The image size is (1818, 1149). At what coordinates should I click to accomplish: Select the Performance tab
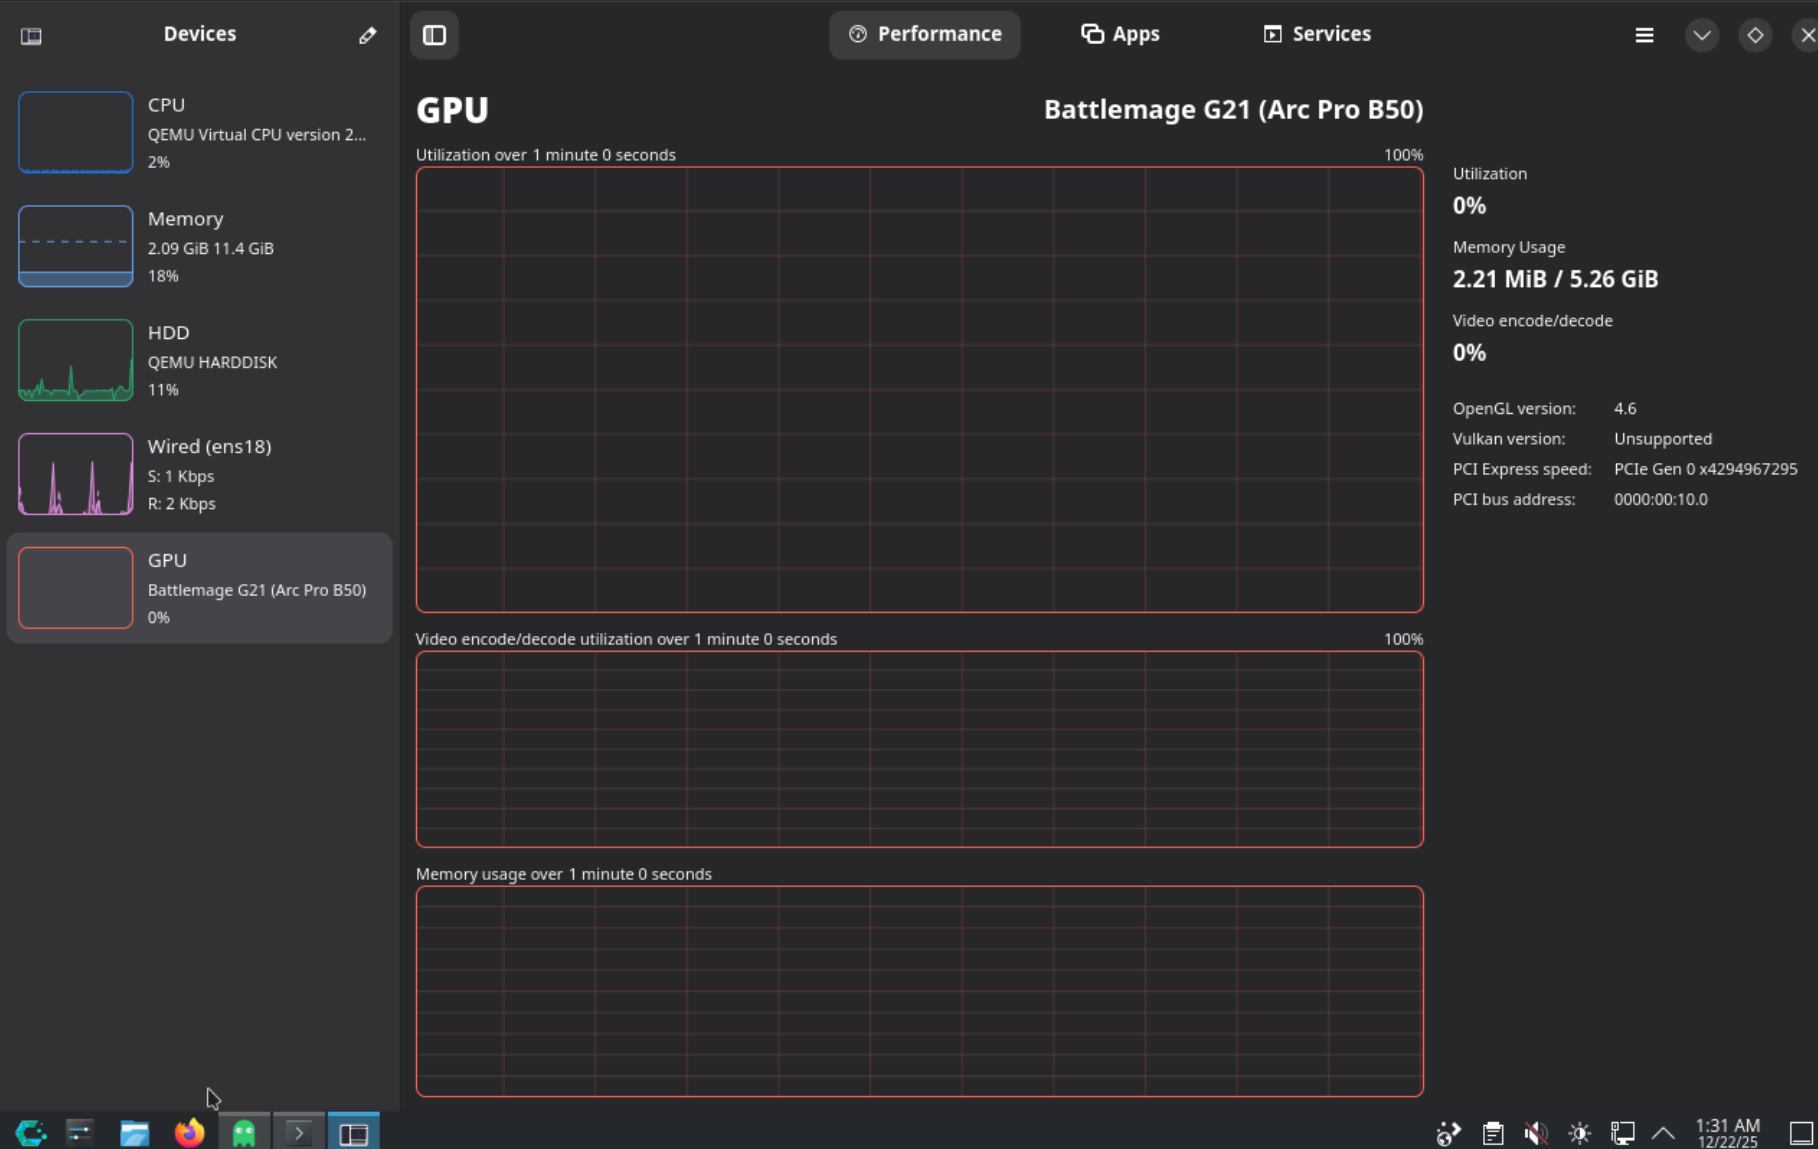click(x=924, y=34)
